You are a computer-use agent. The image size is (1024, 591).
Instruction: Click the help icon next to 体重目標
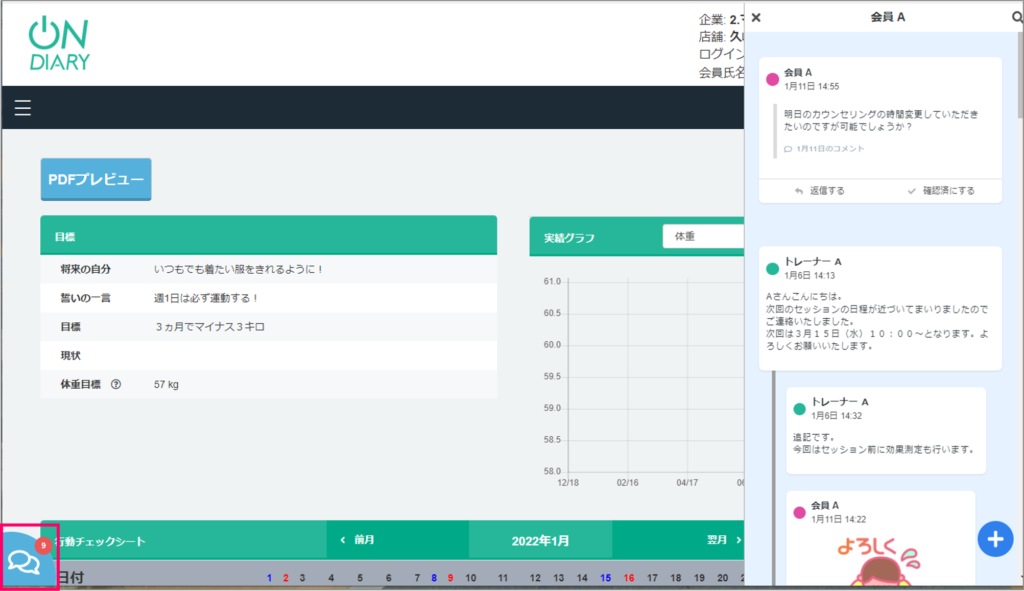[116, 384]
